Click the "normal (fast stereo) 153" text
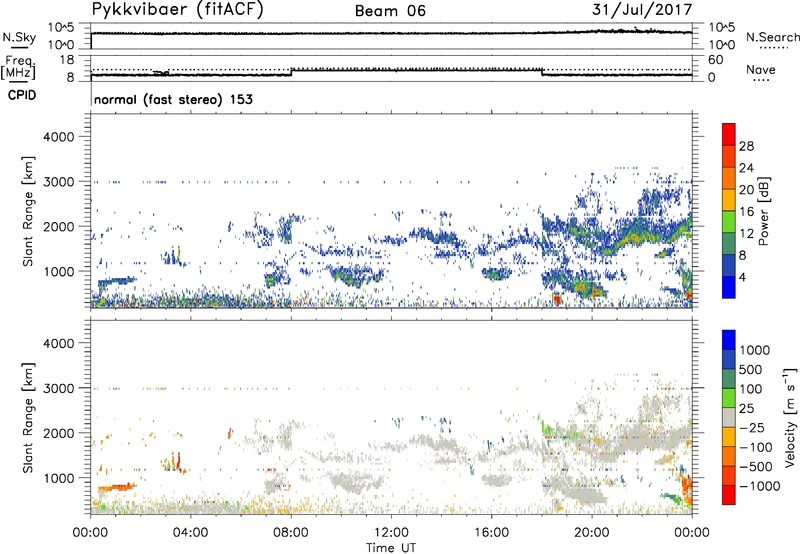The image size is (800, 554). (x=173, y=99)
